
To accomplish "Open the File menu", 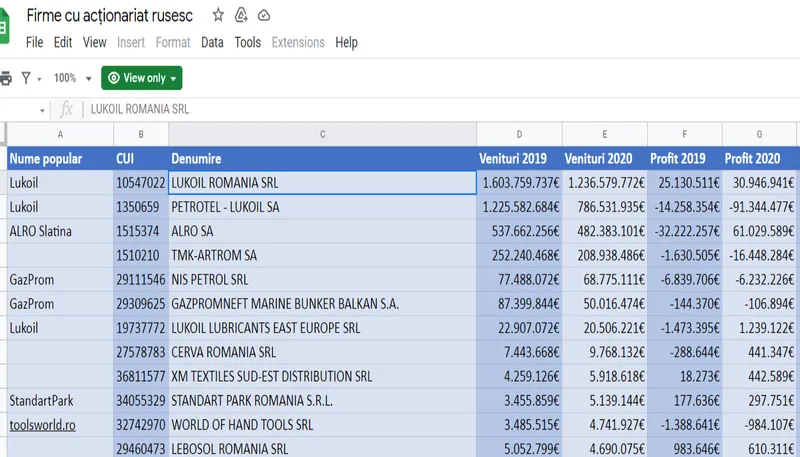I will coord(34,42).
